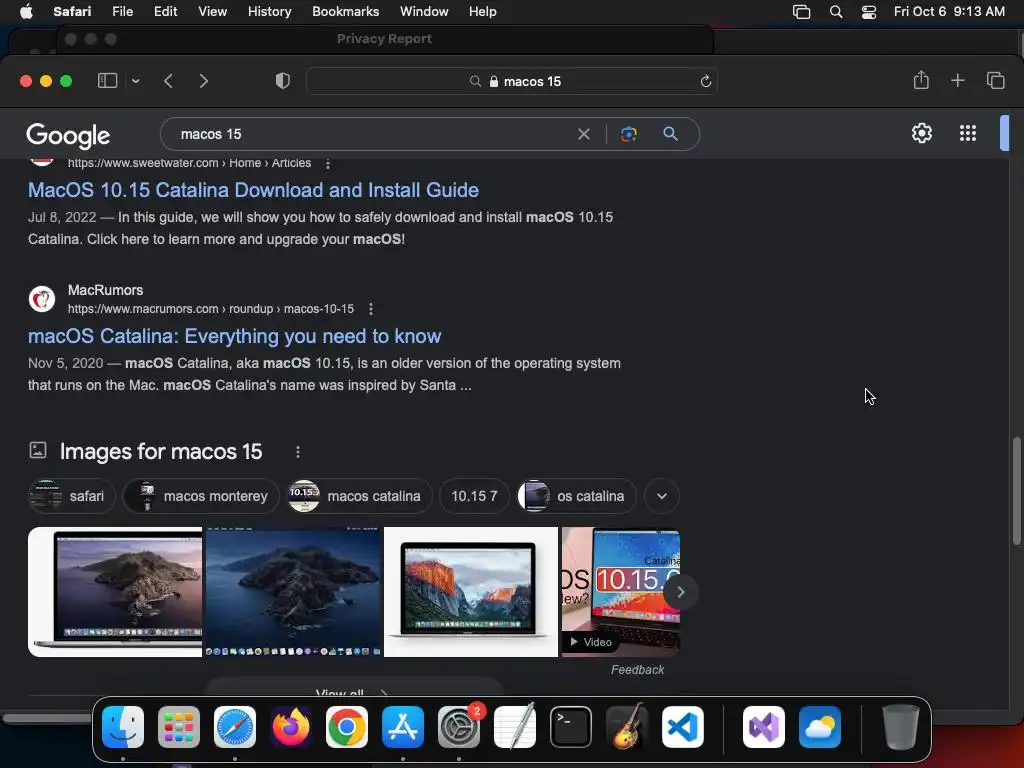Filter images by os catalina chip
Viewport: 1024px width, 768px height.
tap(577, 496)
